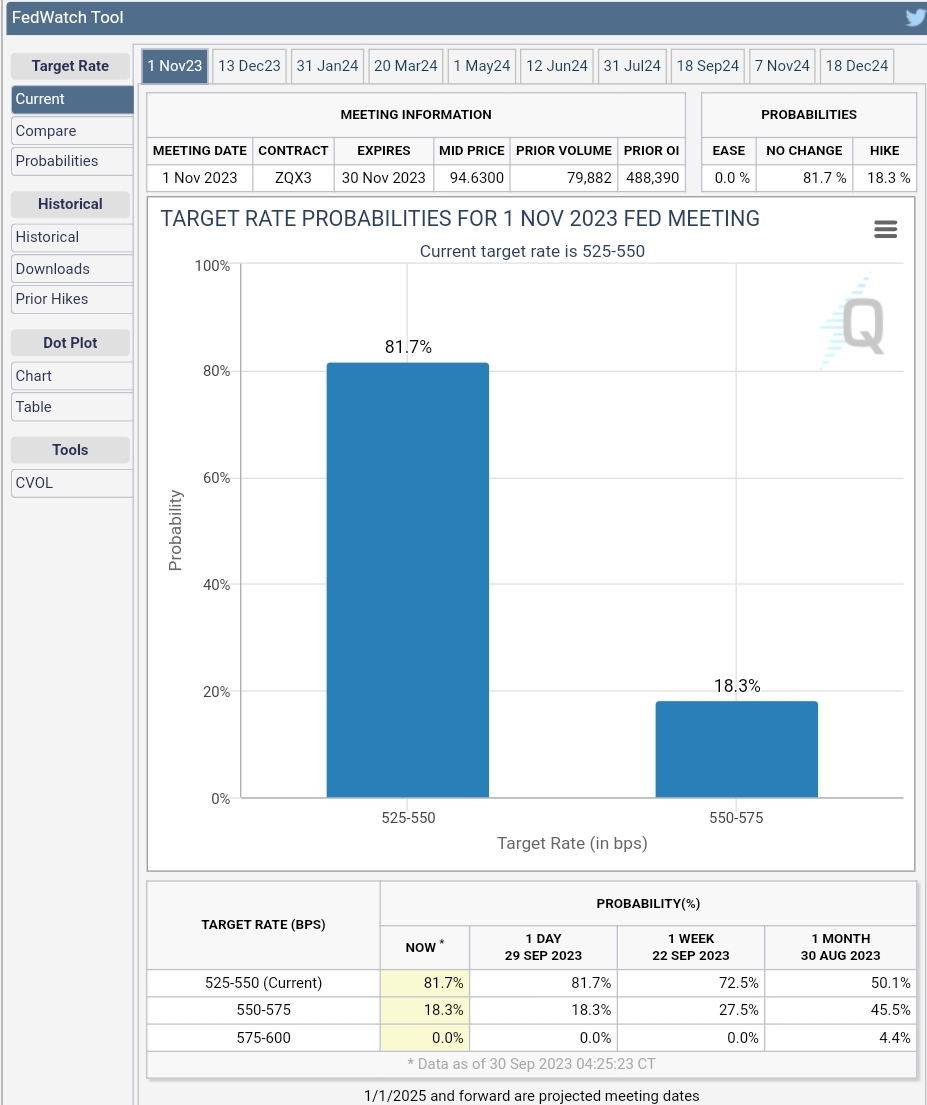Viewport: 927px width, 1105px height.
Task: Open the Historical data view
Action: 72,237
